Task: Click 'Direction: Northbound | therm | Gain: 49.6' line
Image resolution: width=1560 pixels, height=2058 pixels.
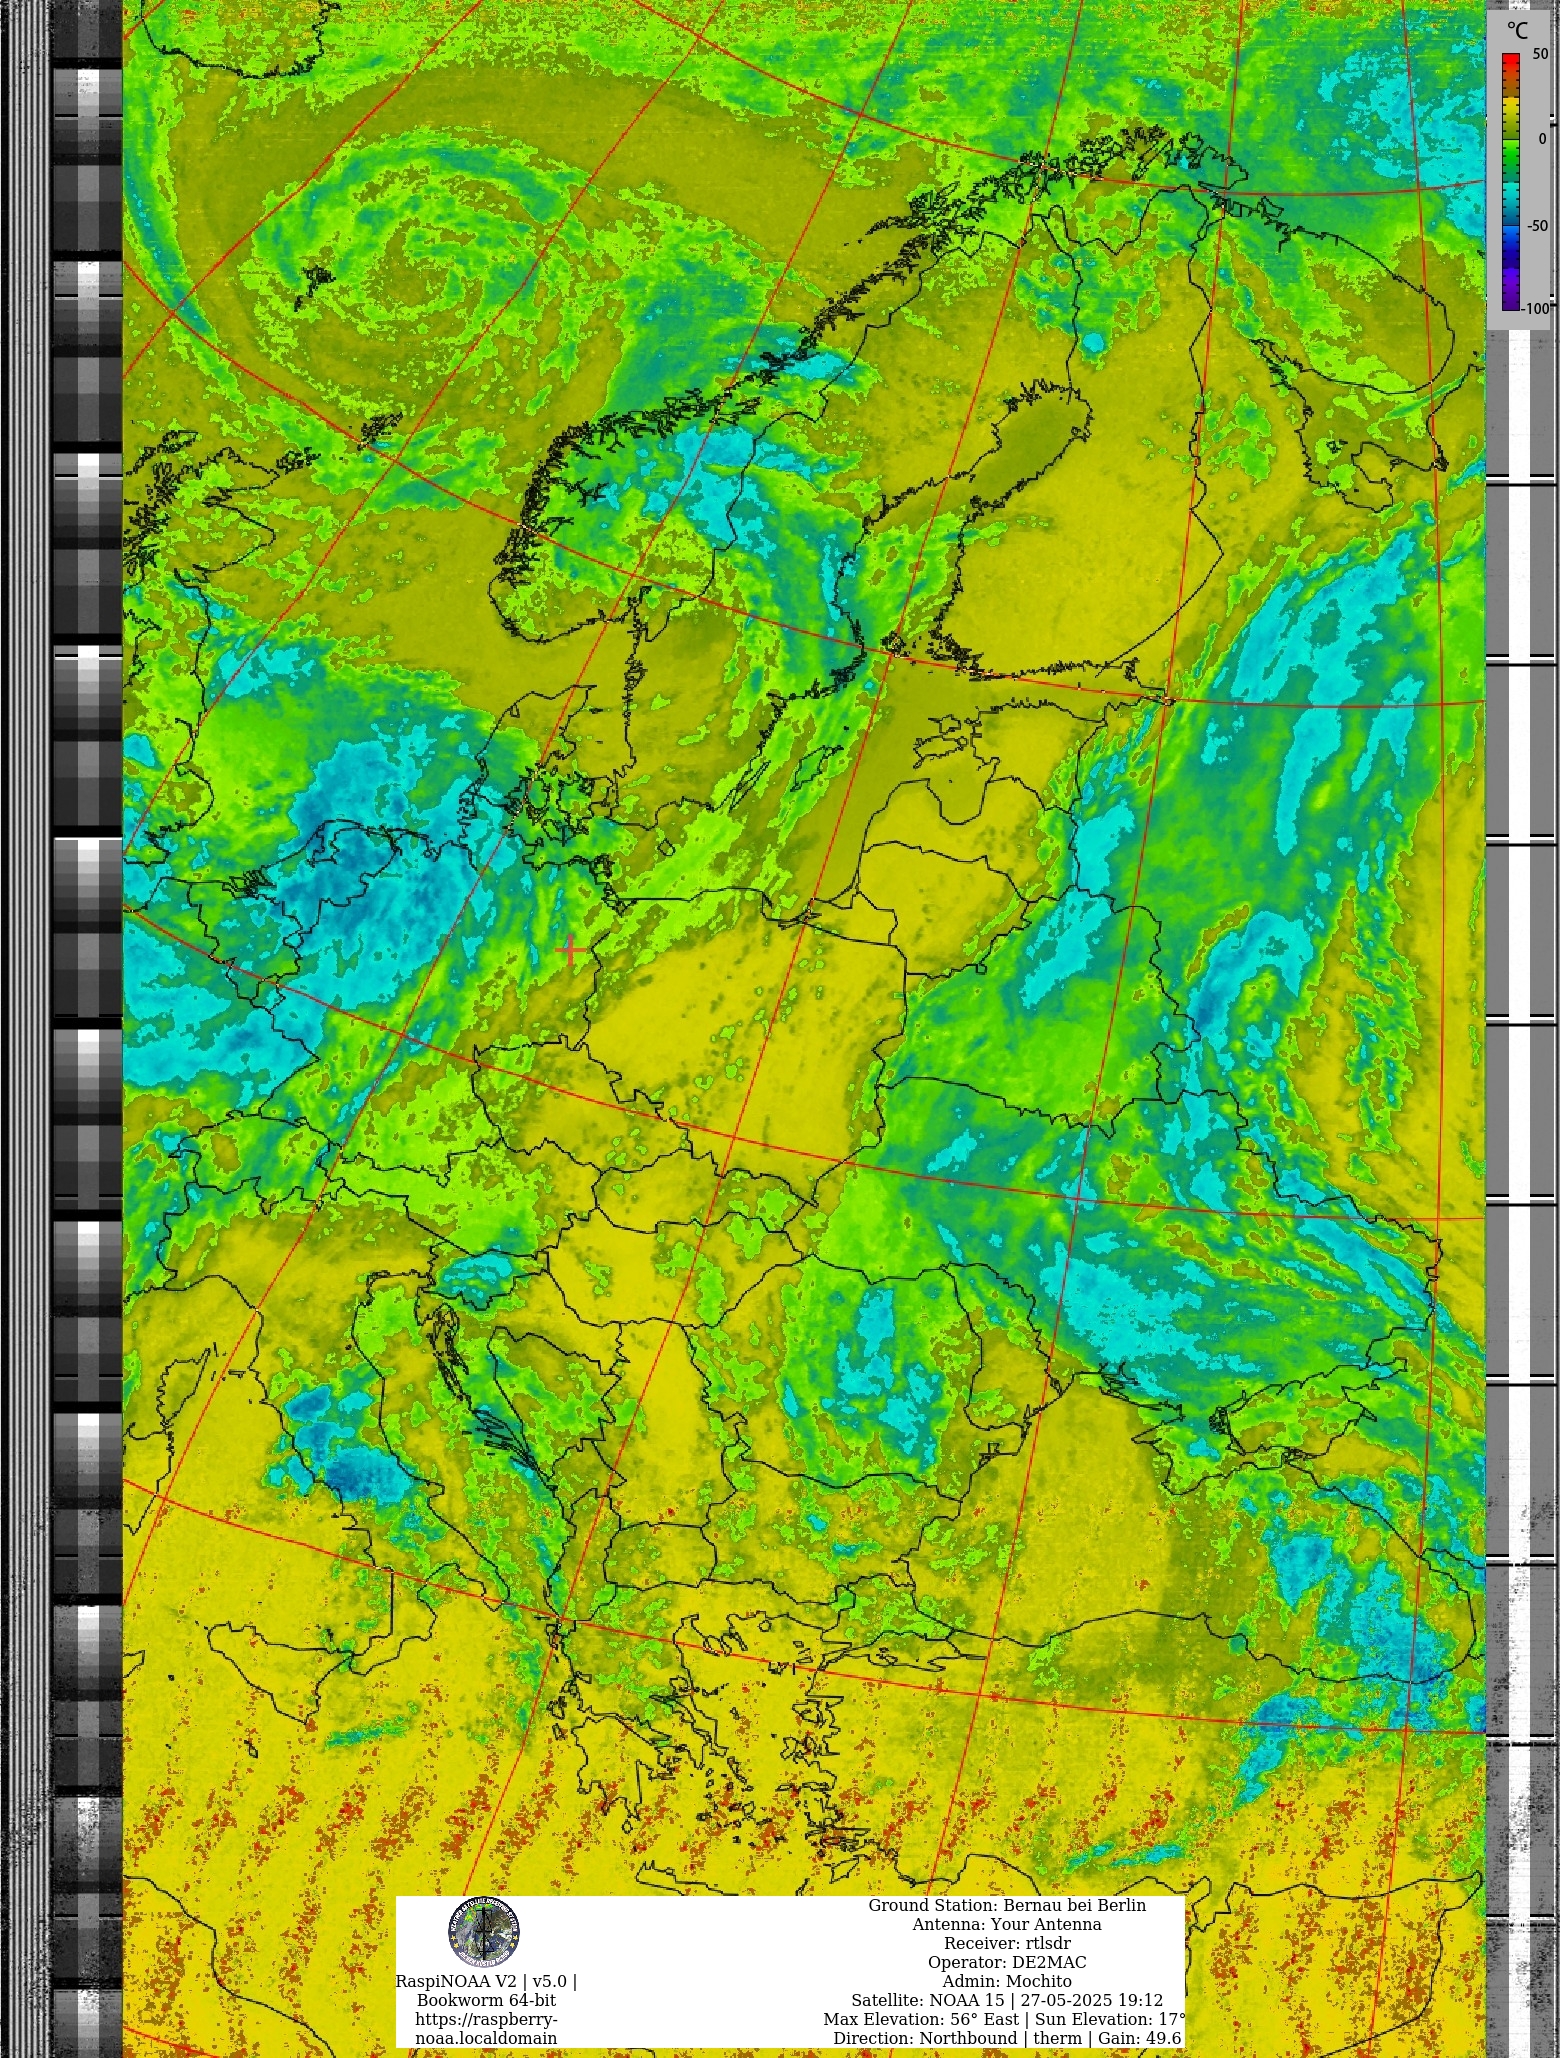Action: 1007,2038
